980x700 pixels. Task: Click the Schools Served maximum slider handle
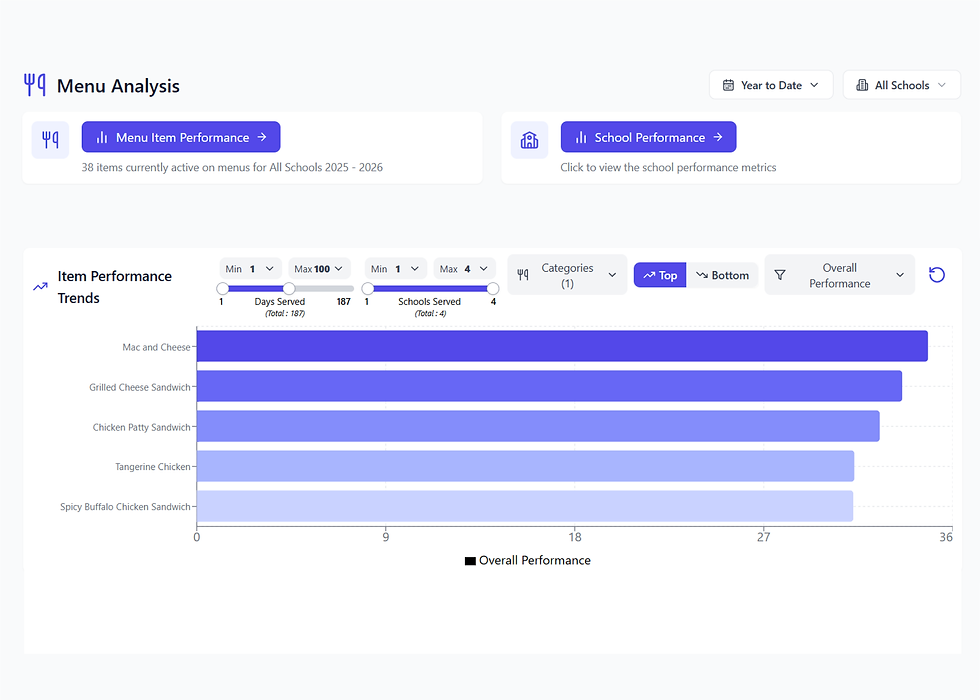(492, 288)
